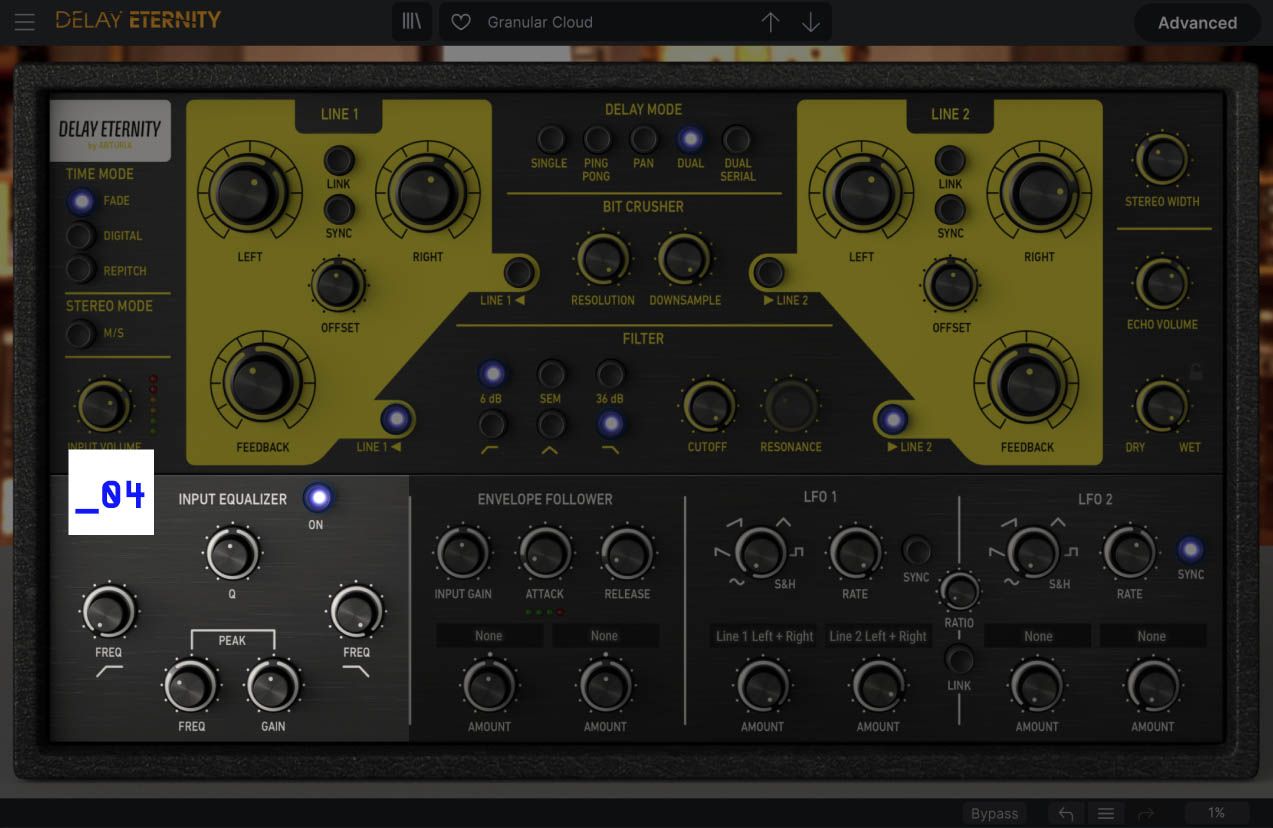Toggle bit crusher routing to LINE 2
Image resolution: width=1273 pixels, height=828 pixels.
point(769,272)
